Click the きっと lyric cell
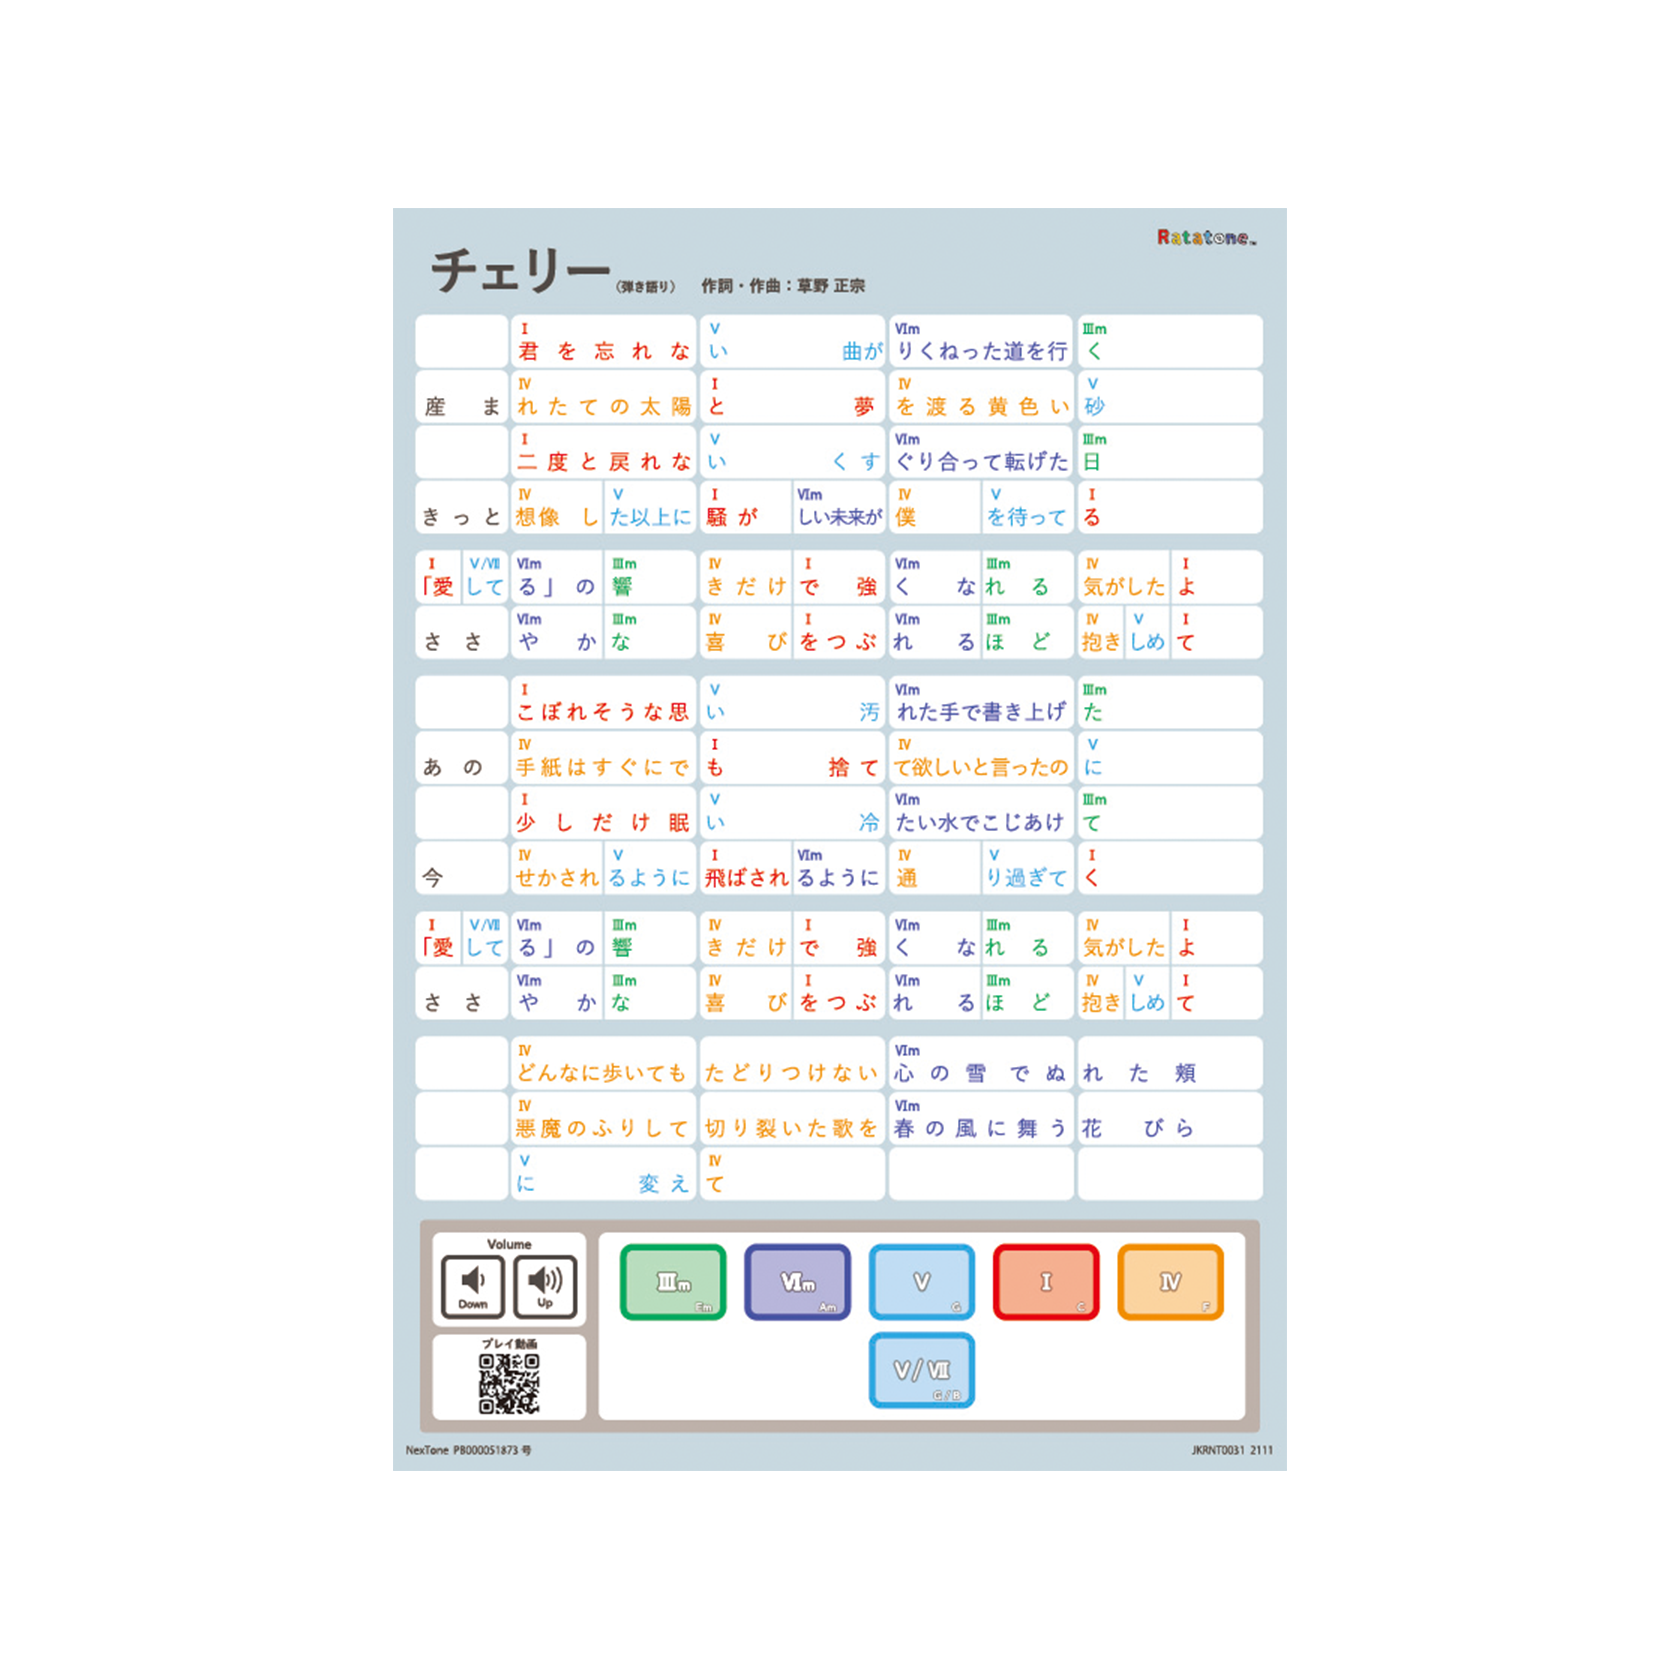This screenshot has width=1680, height=1680. (462, 507)
